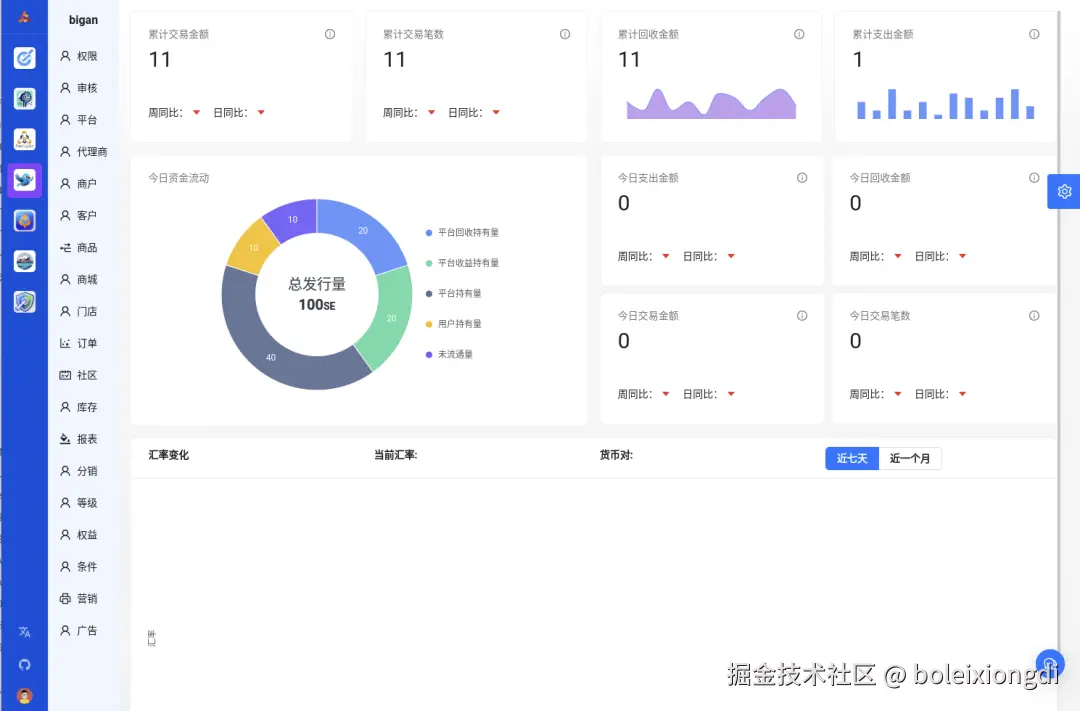Click the 总发行量 100SE donut center

tap(317, 294)
